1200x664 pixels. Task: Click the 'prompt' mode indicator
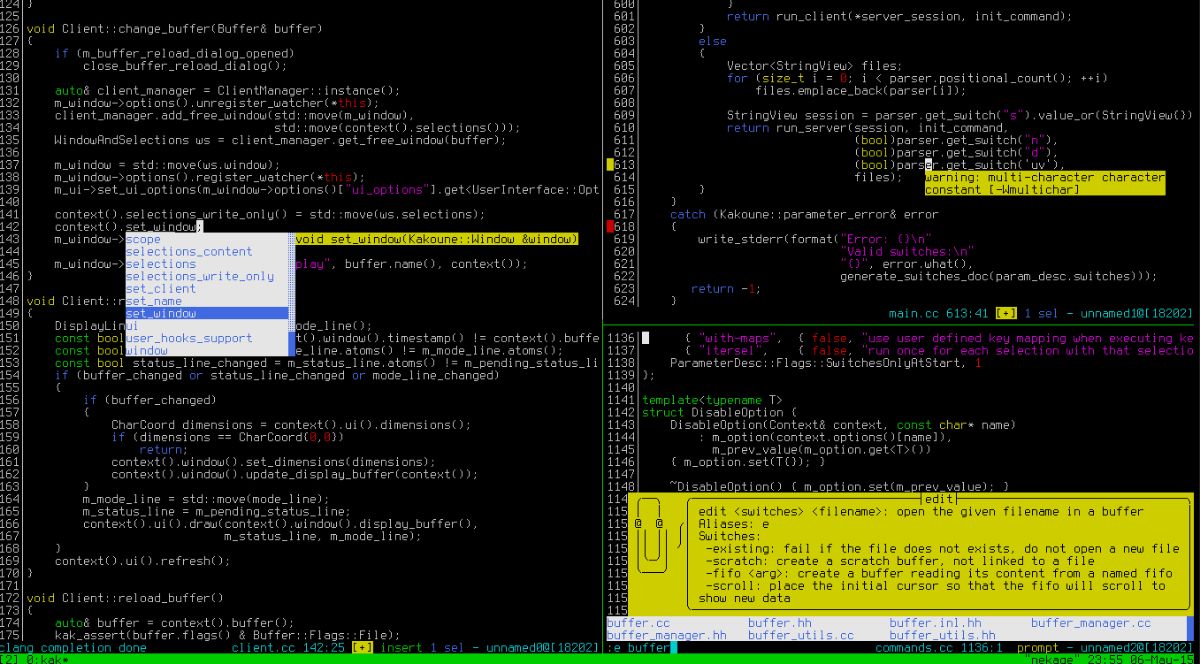[1039, 648]
